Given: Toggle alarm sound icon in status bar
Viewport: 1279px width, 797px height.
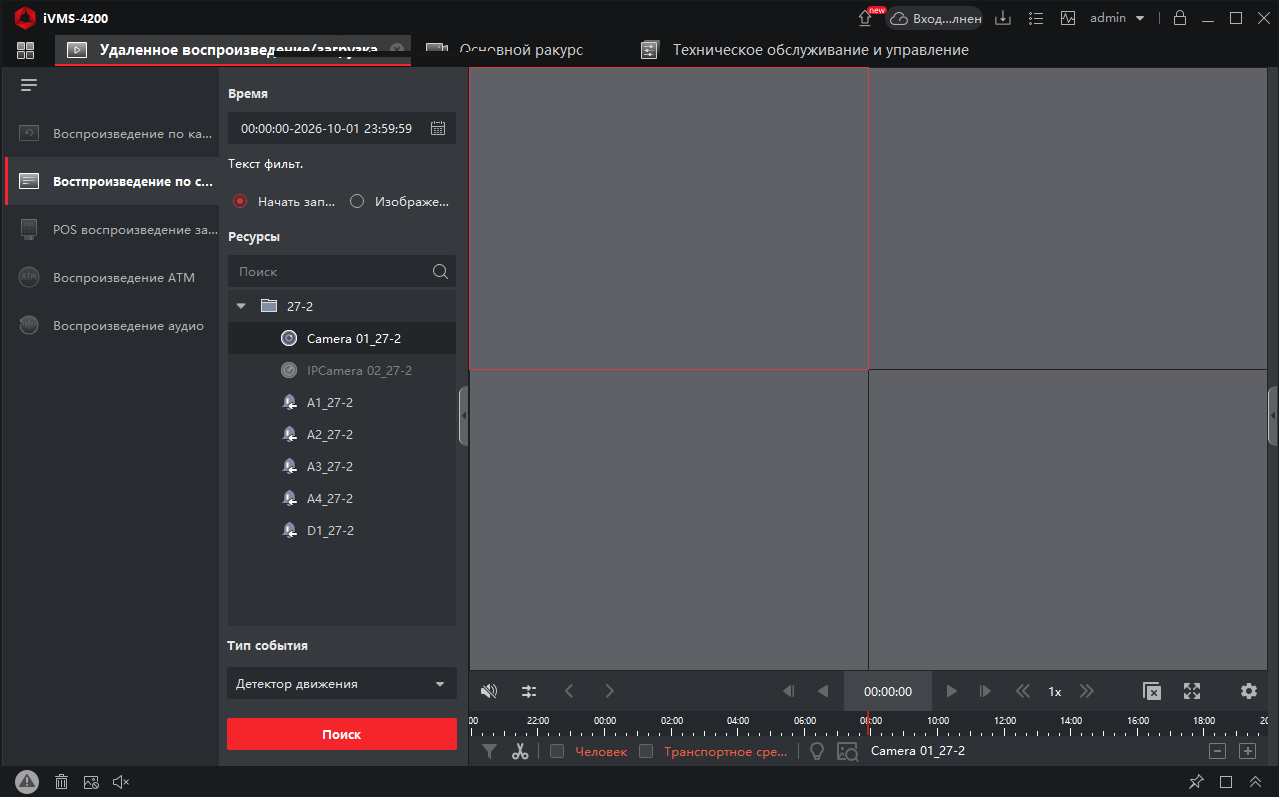Looking at the screenshot, I should click(121, 782).
